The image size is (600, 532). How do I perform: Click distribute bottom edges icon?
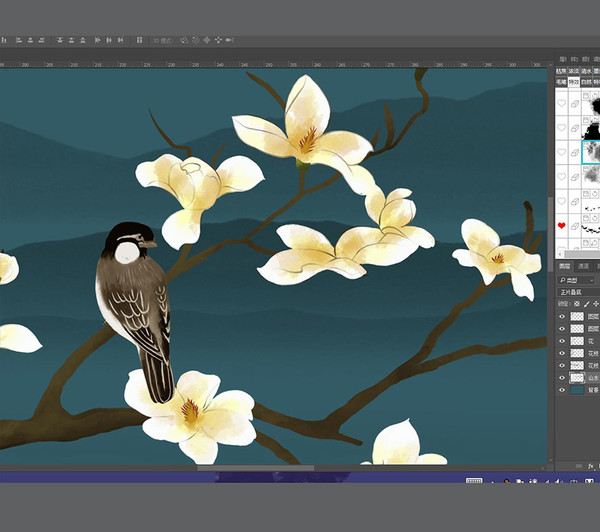[x=83, y=40]
